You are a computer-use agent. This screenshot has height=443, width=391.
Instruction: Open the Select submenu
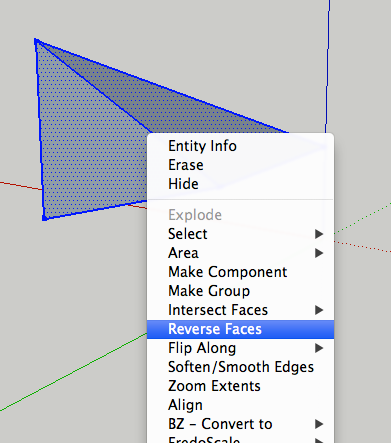coord(240,234)
